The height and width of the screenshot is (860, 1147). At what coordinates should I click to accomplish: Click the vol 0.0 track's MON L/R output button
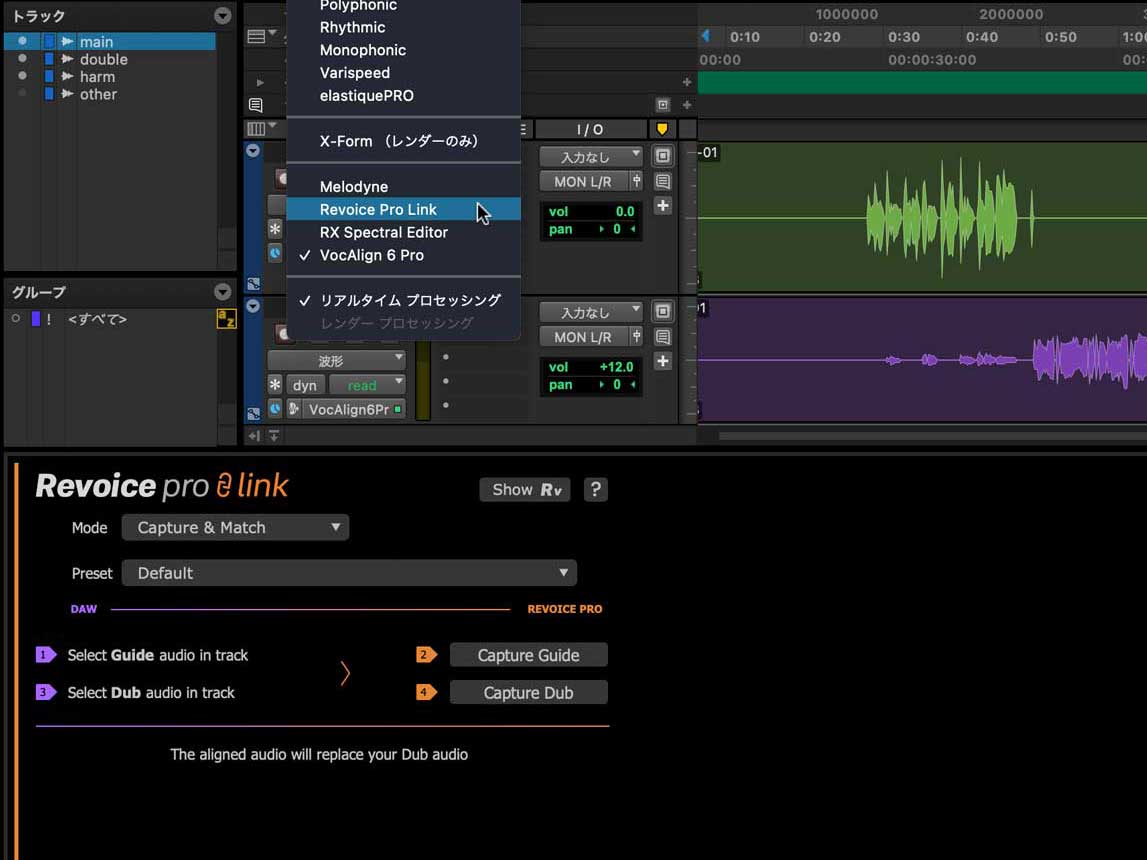point(584,181)
